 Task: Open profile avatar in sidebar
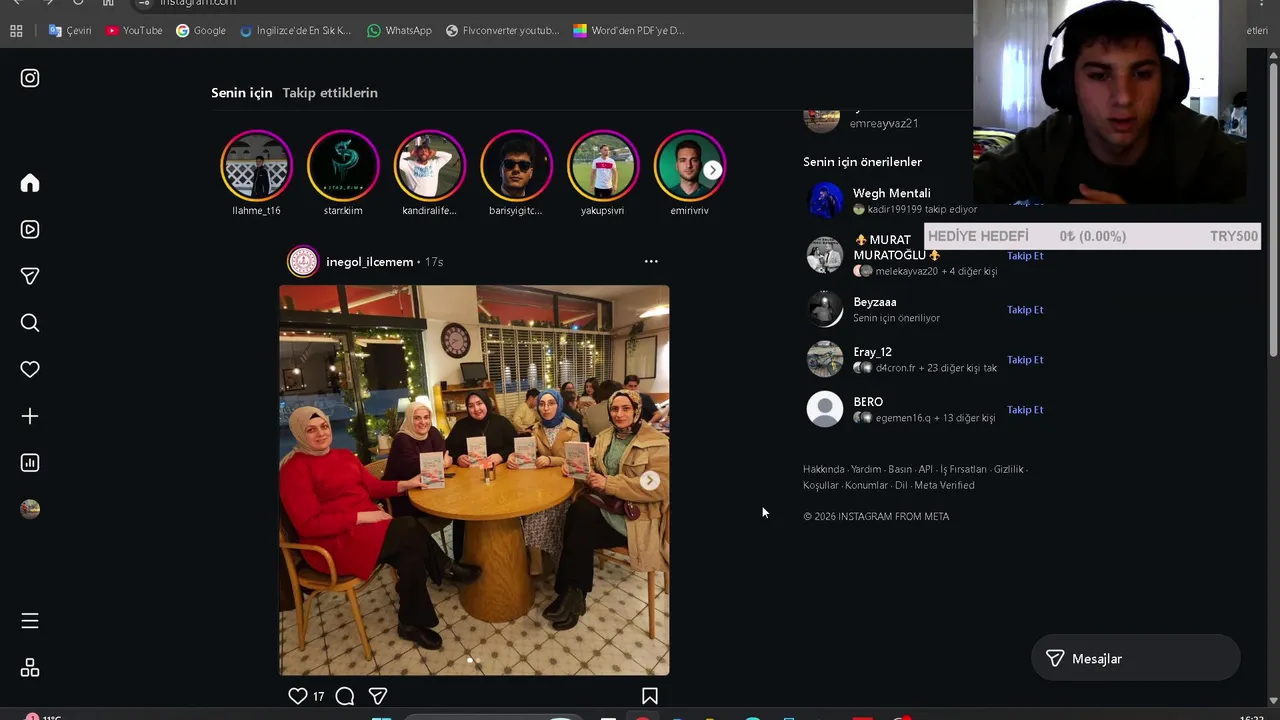click(x=30, y=509)
